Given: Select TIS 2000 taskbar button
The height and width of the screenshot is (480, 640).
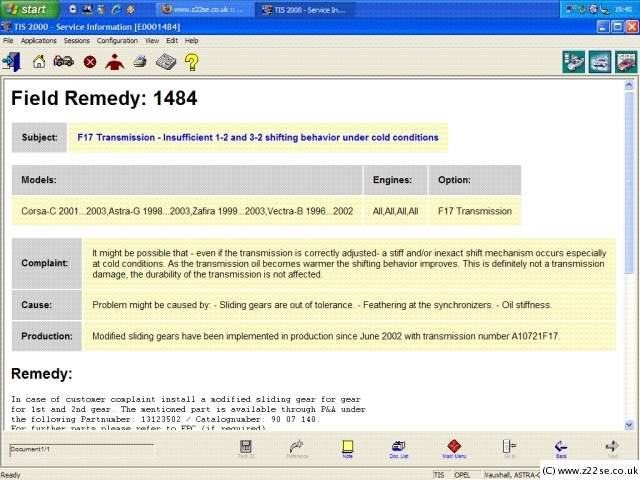Looking at the screenshot, I should click(x=305, y=9).
